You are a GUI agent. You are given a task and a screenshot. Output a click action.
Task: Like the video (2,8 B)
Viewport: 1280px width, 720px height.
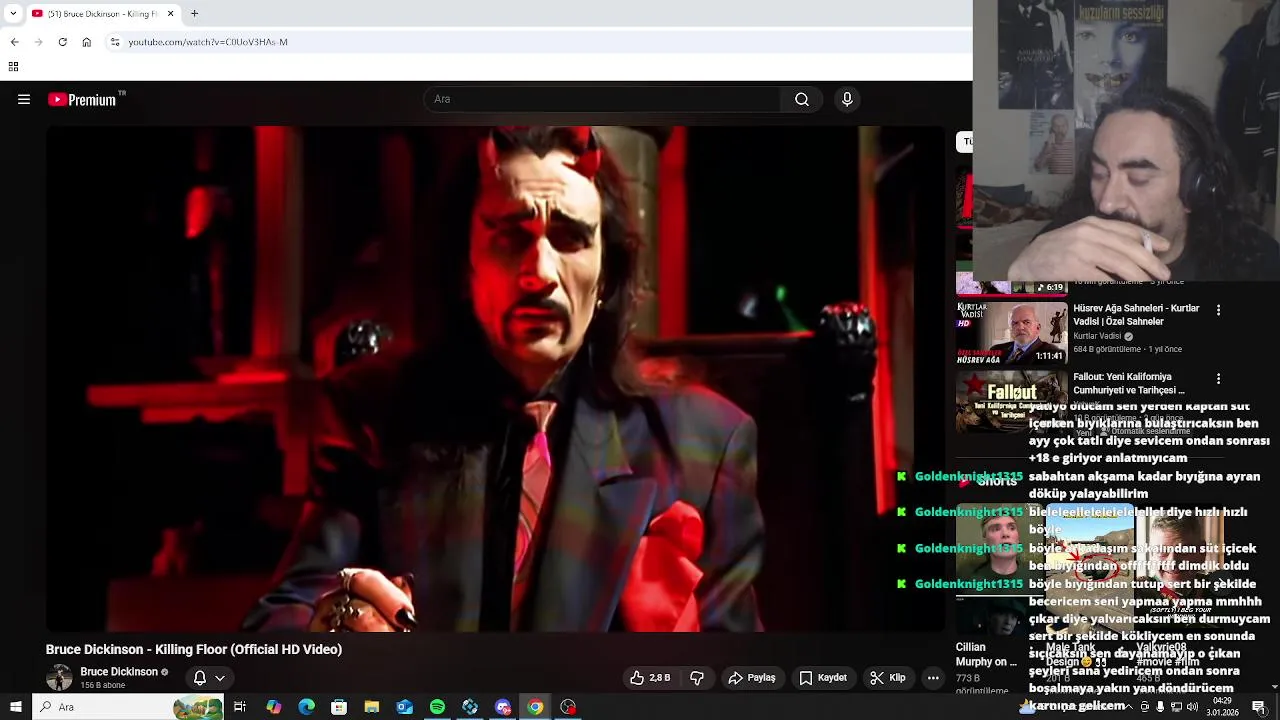pos(650,678)
